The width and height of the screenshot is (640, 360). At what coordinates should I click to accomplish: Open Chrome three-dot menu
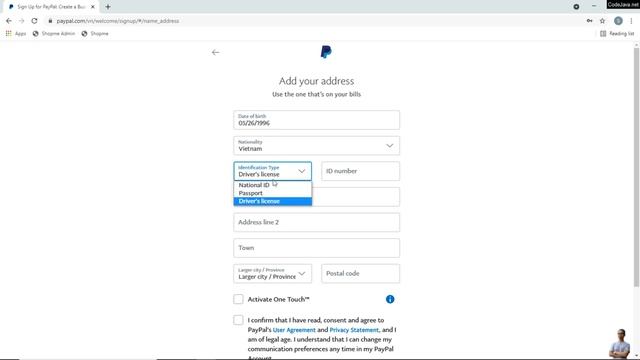click(631, 21)
